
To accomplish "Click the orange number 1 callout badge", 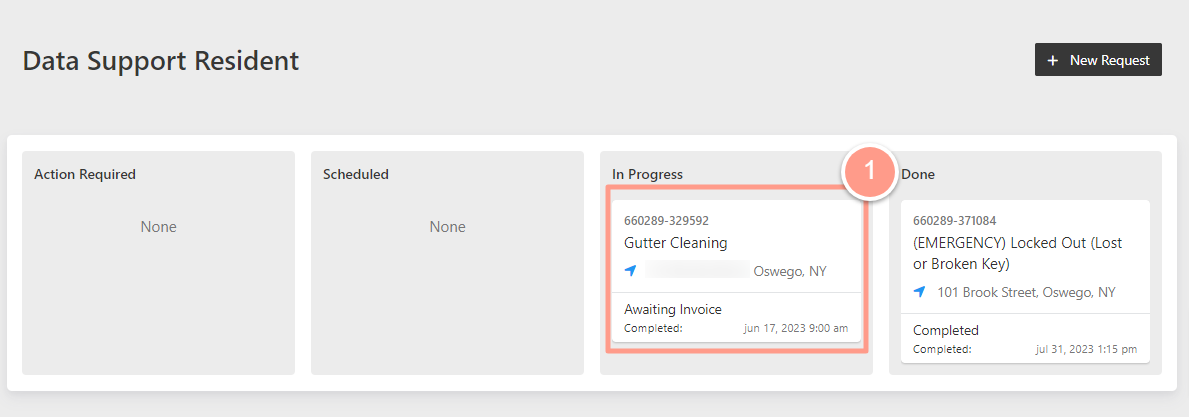I will tap(869, 172).
